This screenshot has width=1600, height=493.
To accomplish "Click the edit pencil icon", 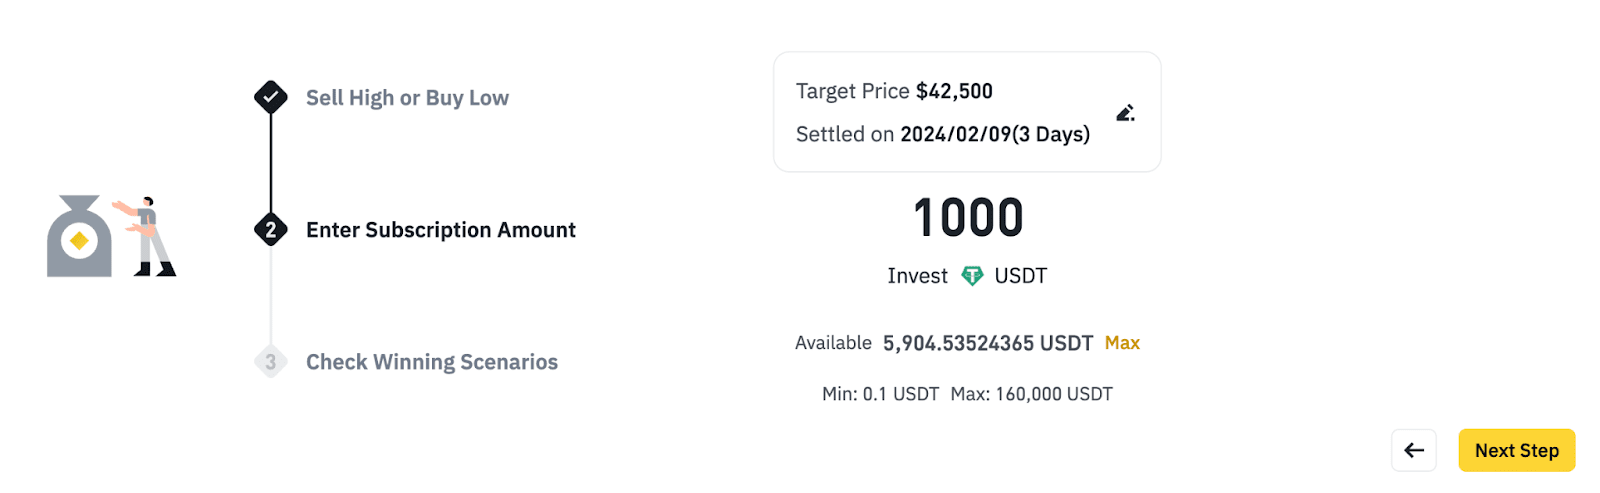I will point(1125,113).
